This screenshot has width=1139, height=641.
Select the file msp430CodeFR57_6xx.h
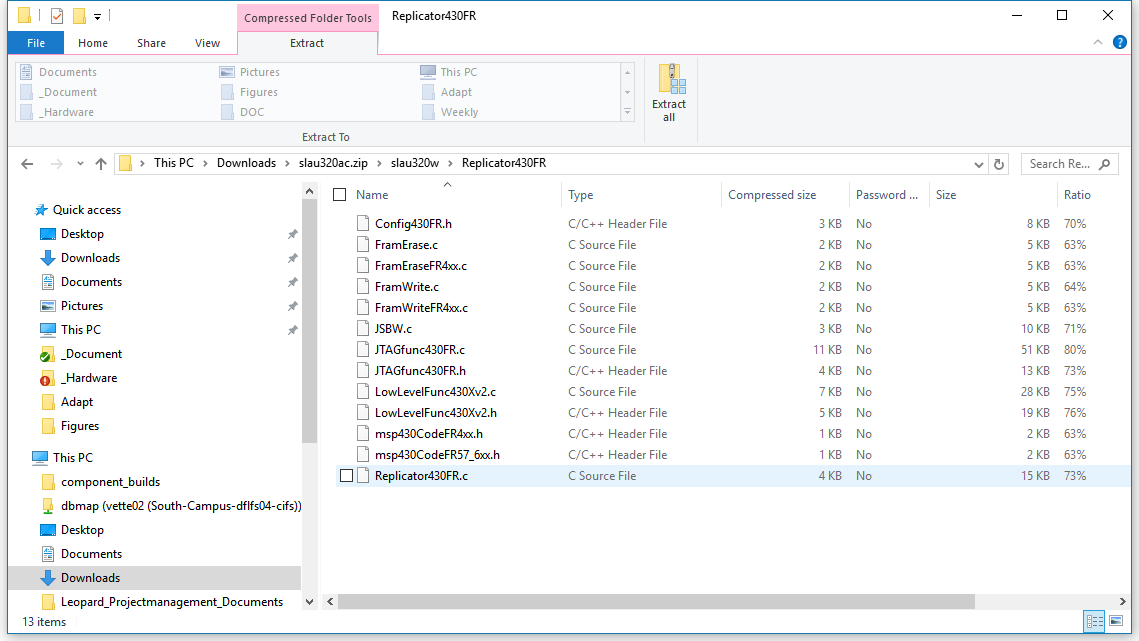(x=437, y=455)
